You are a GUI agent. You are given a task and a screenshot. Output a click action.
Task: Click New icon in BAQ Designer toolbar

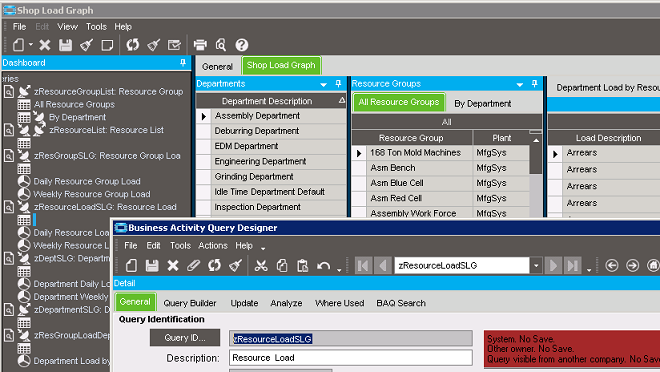point(131,266)
